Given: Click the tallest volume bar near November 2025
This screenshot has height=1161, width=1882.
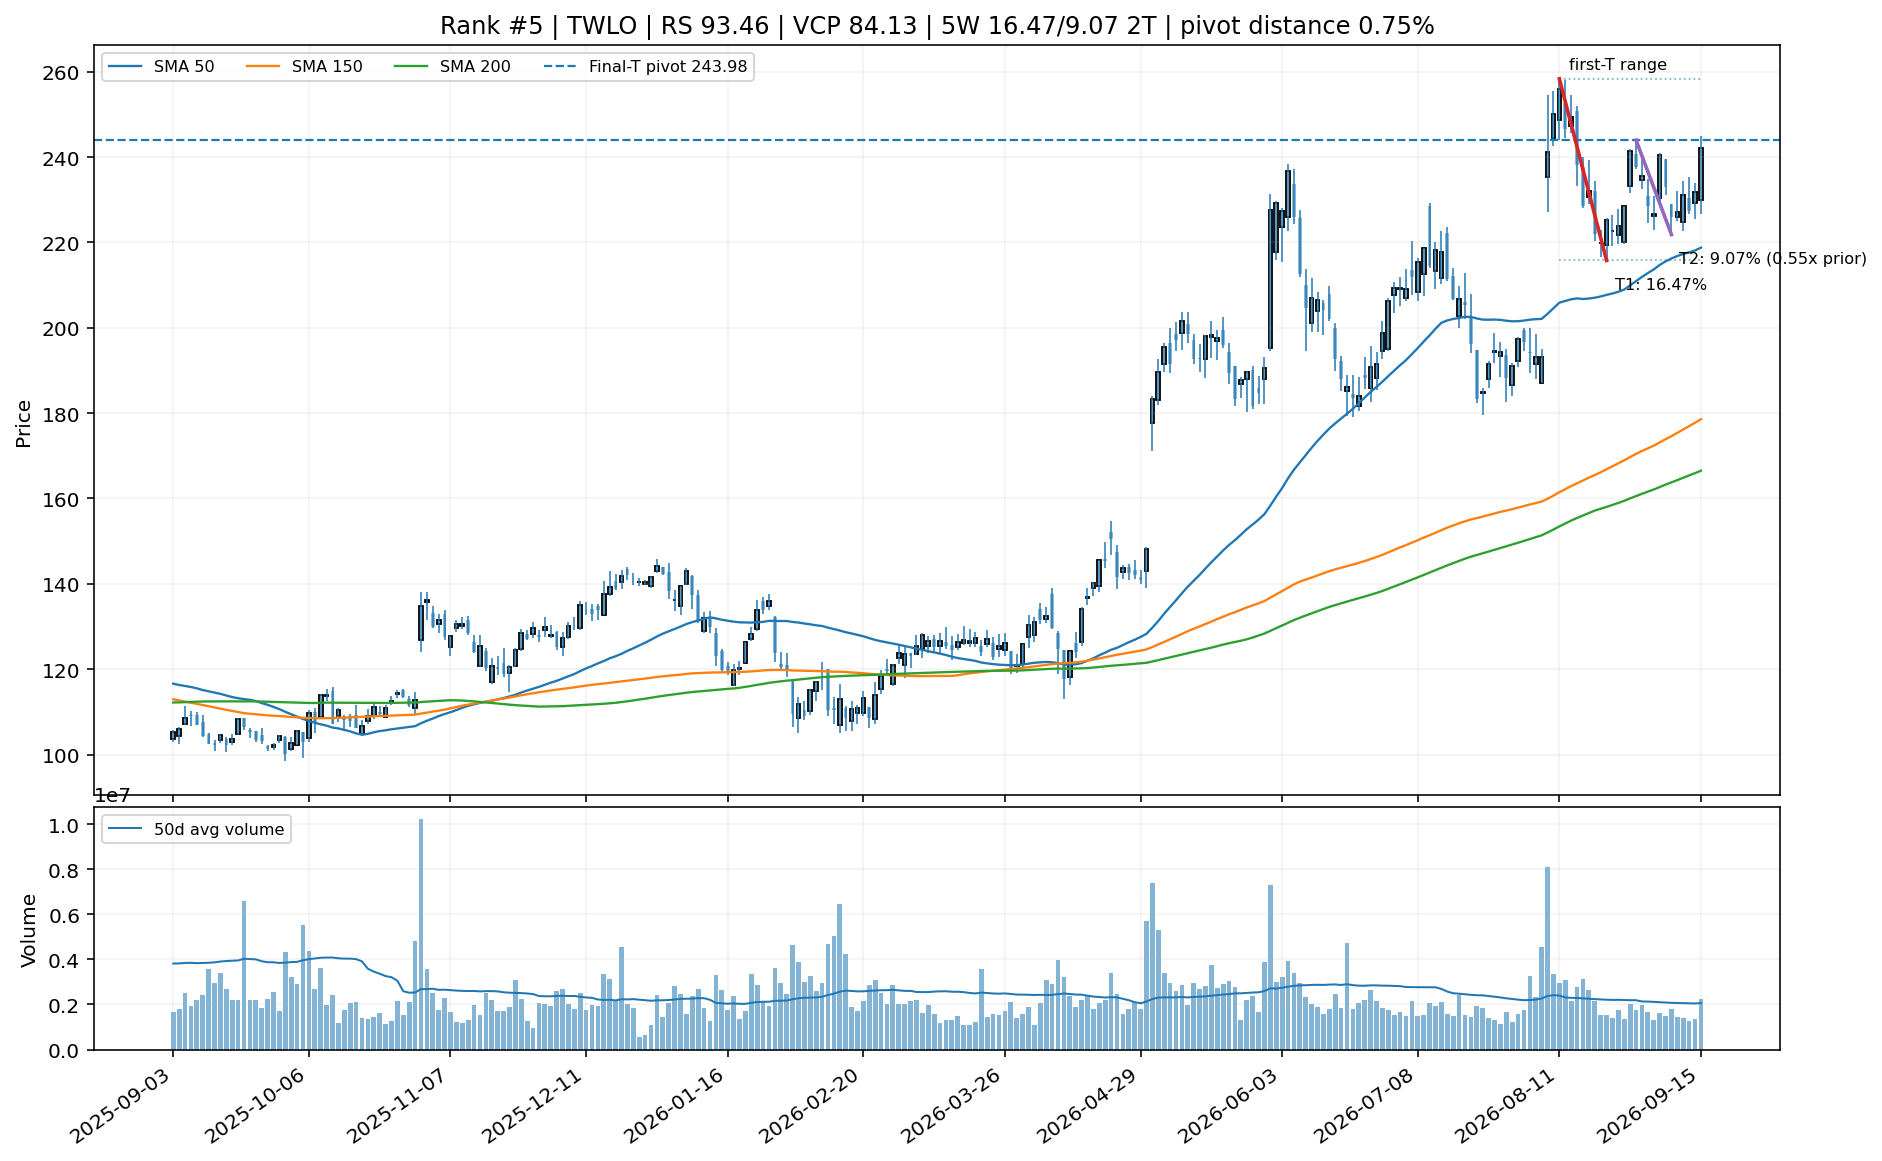Looking at the screenshot, I should pos(421,934).
